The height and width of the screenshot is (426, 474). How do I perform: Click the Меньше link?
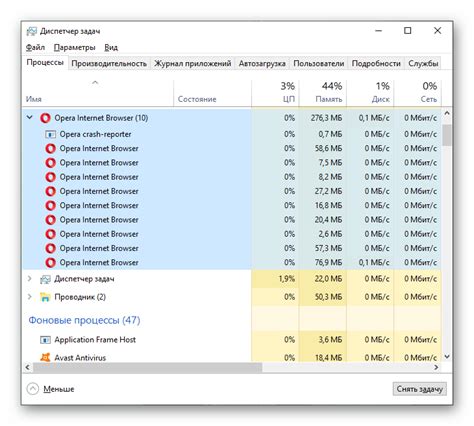[x=59, y=389]
